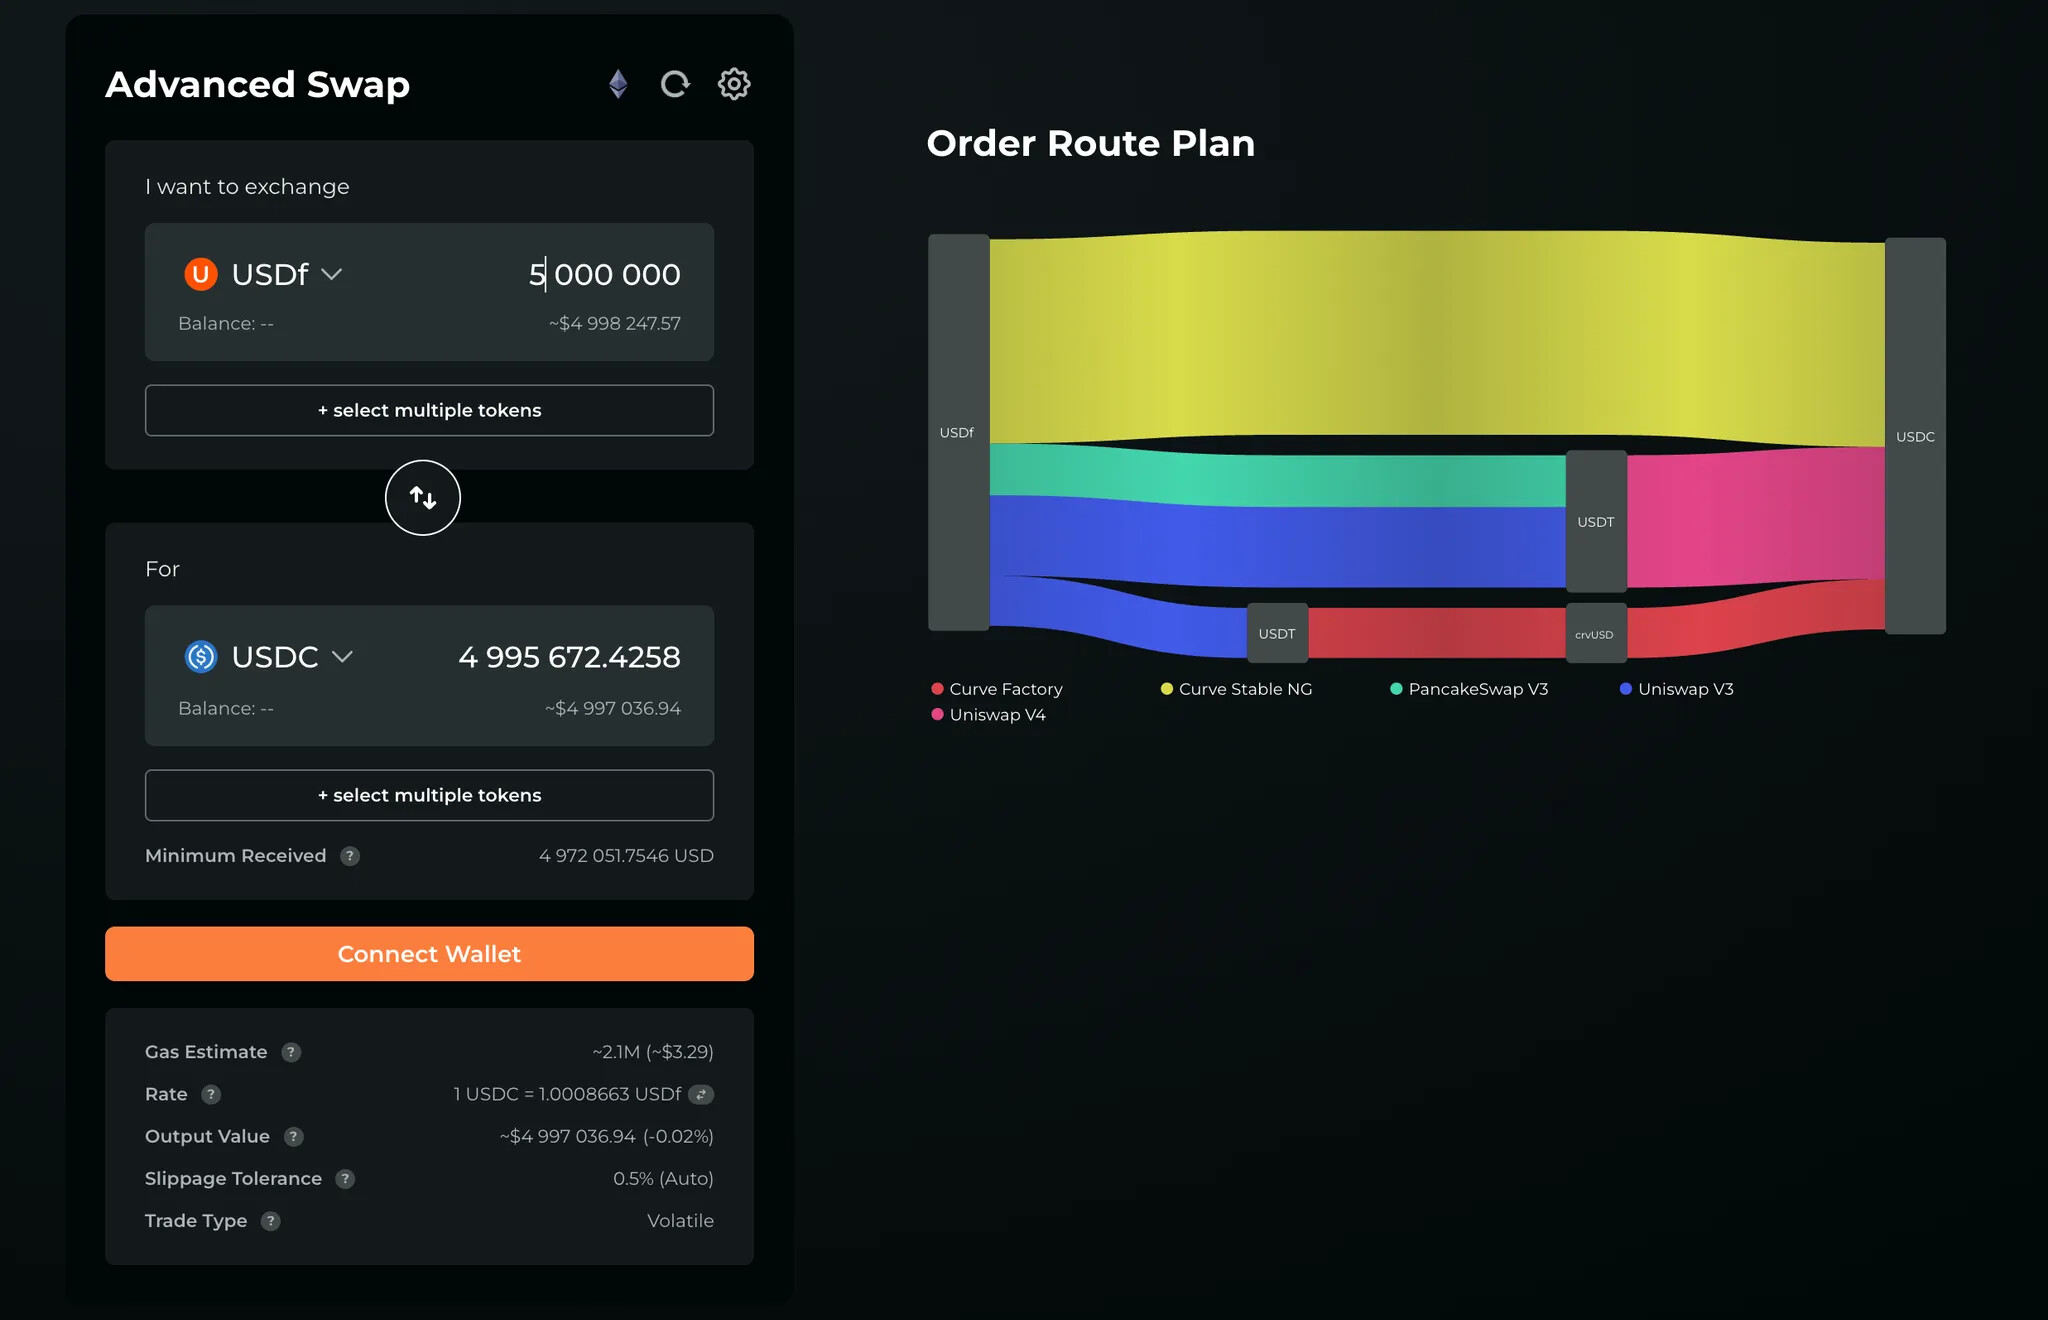2048x1320 pixels.
Task: Click the yellow Curve Stable NG flow
Action: 1437,335
